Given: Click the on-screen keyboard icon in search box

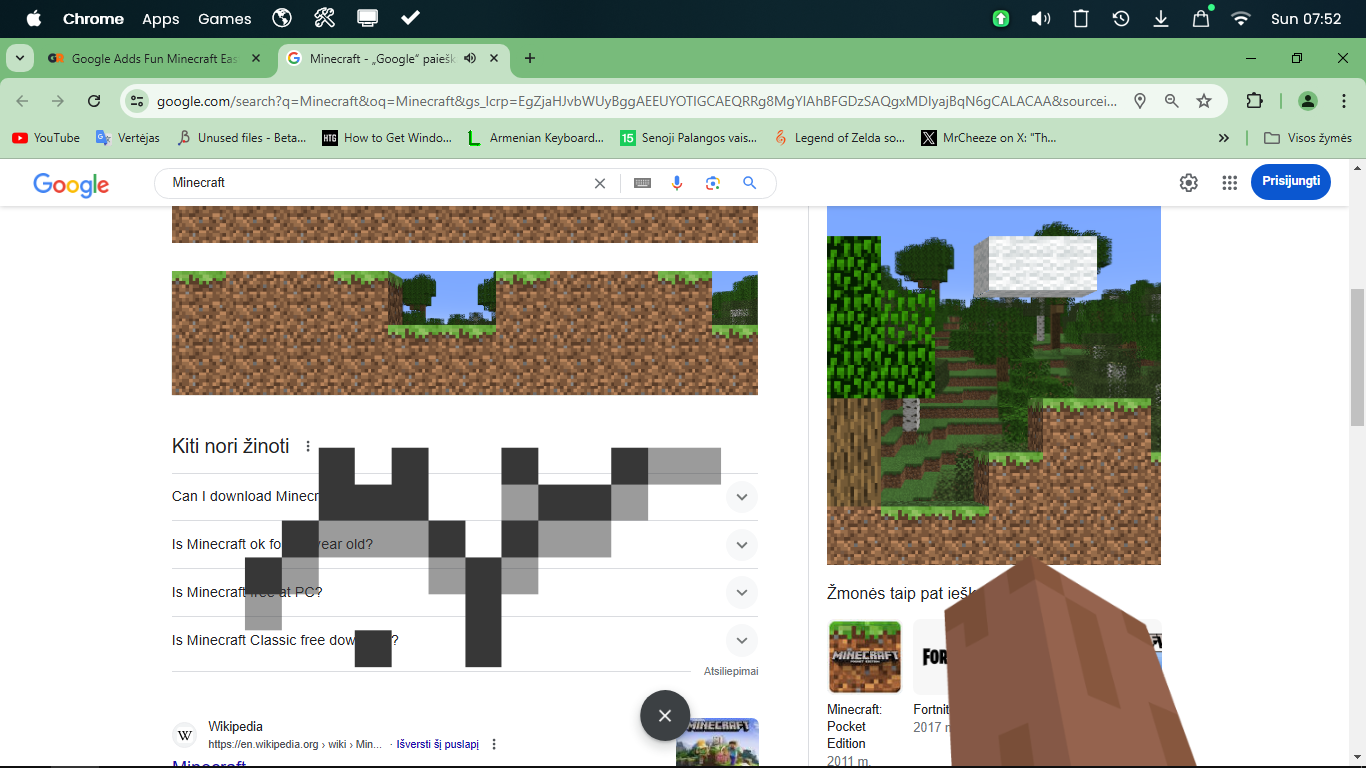Looking at the screenshot, I should click(642, 183).
